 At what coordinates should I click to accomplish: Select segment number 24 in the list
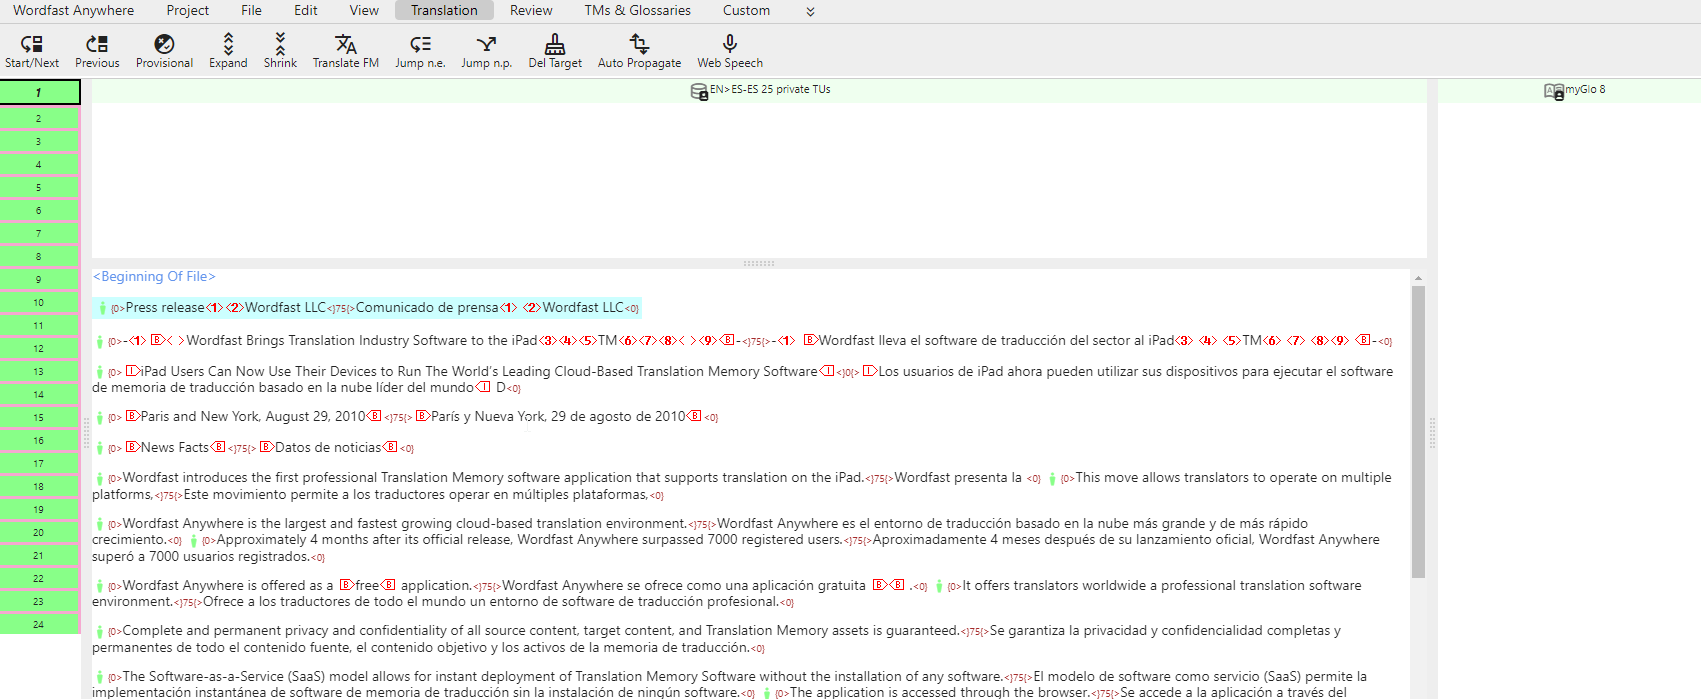39,624
